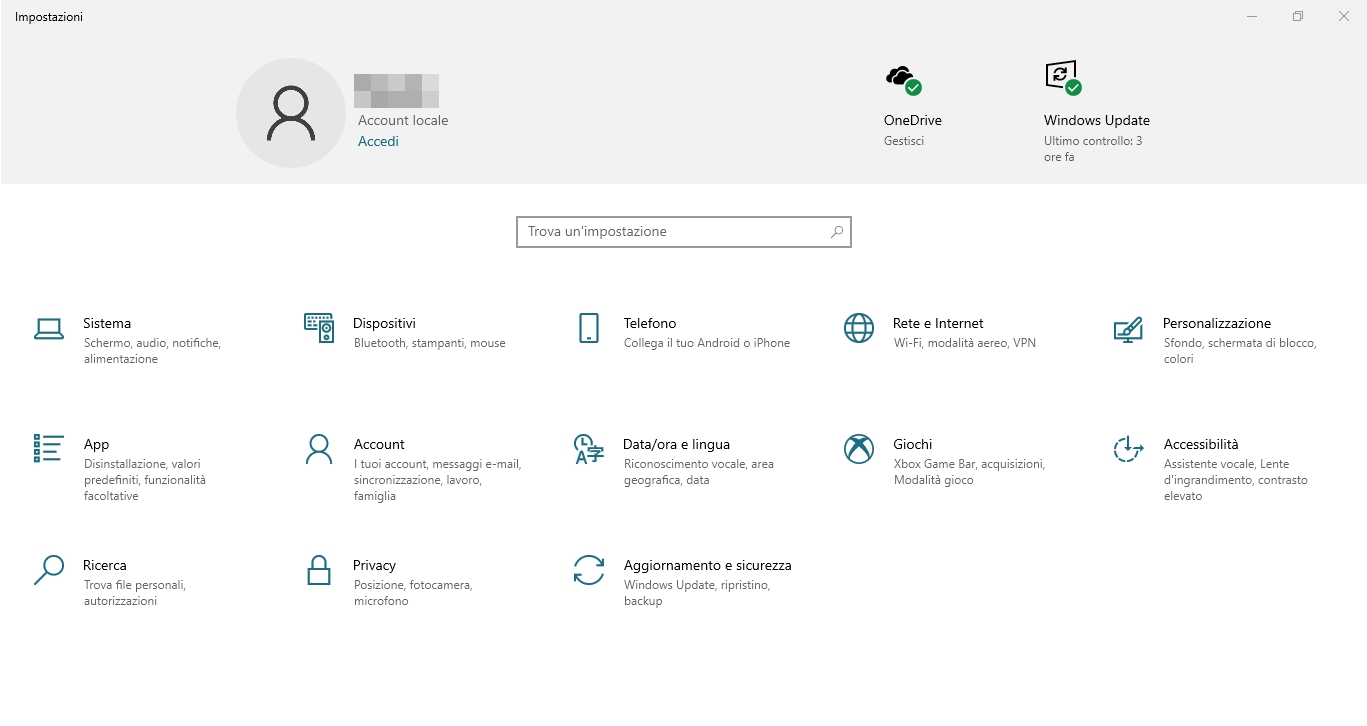
Task: Click 'Ultimo controllo: 3 ore fa' text
Action: 1093,149
